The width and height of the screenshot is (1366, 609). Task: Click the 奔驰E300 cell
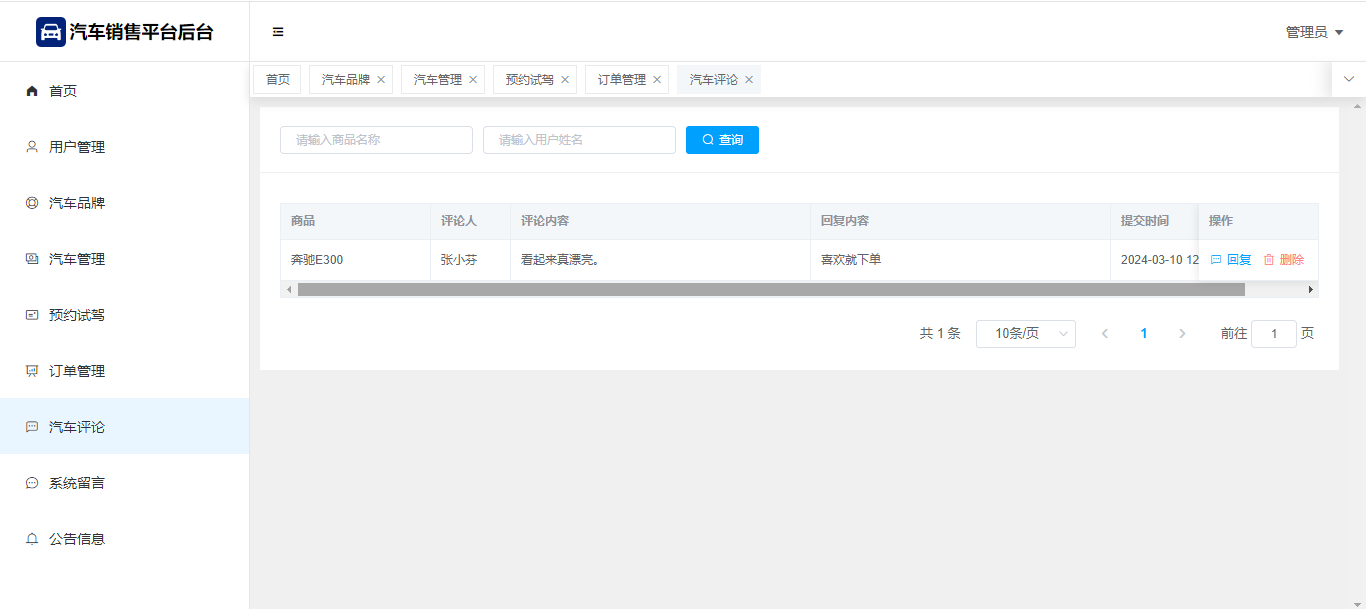pos(355,260)
